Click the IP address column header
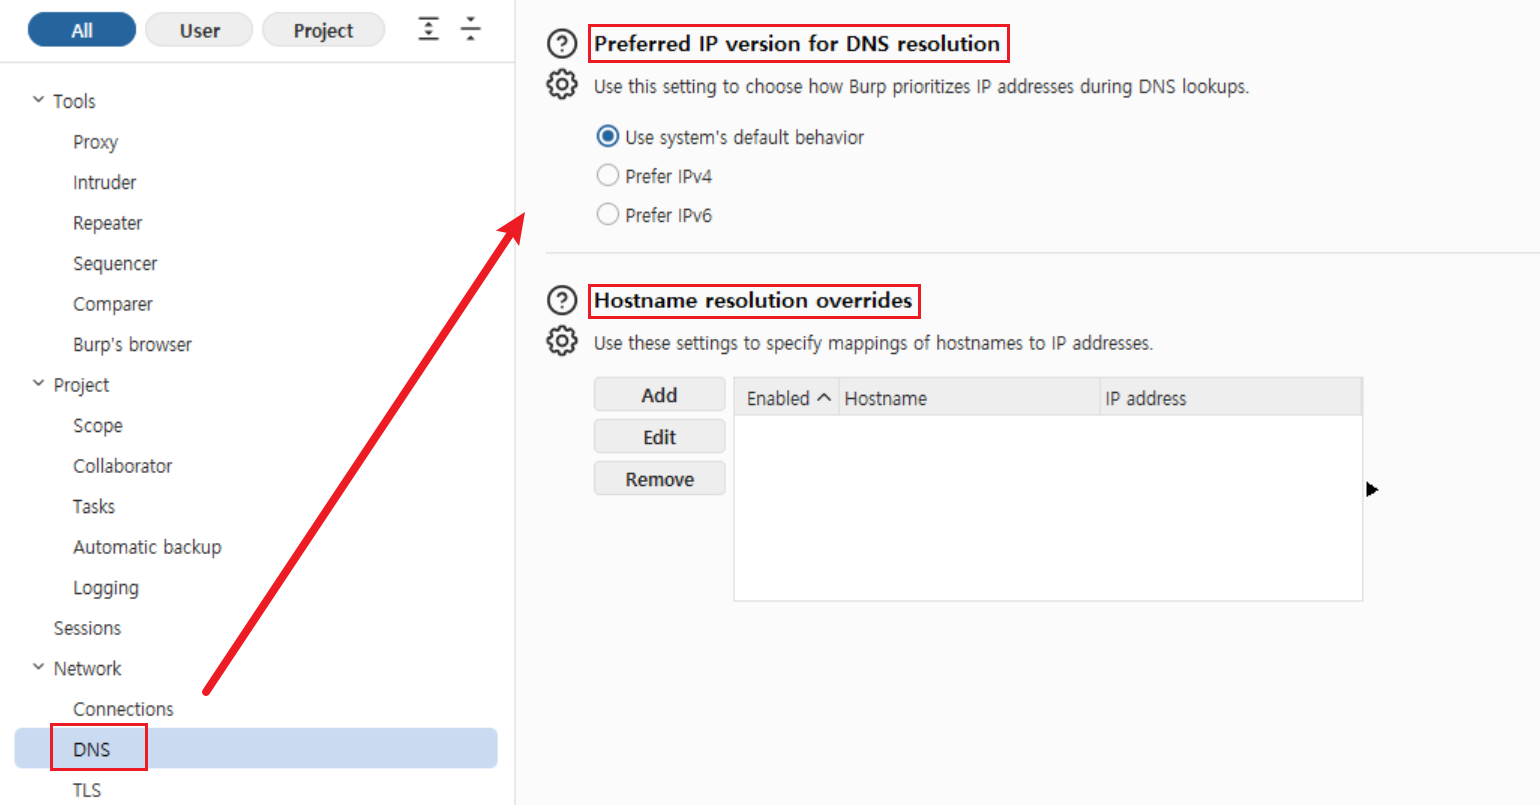 click(x=1231, y=398)
